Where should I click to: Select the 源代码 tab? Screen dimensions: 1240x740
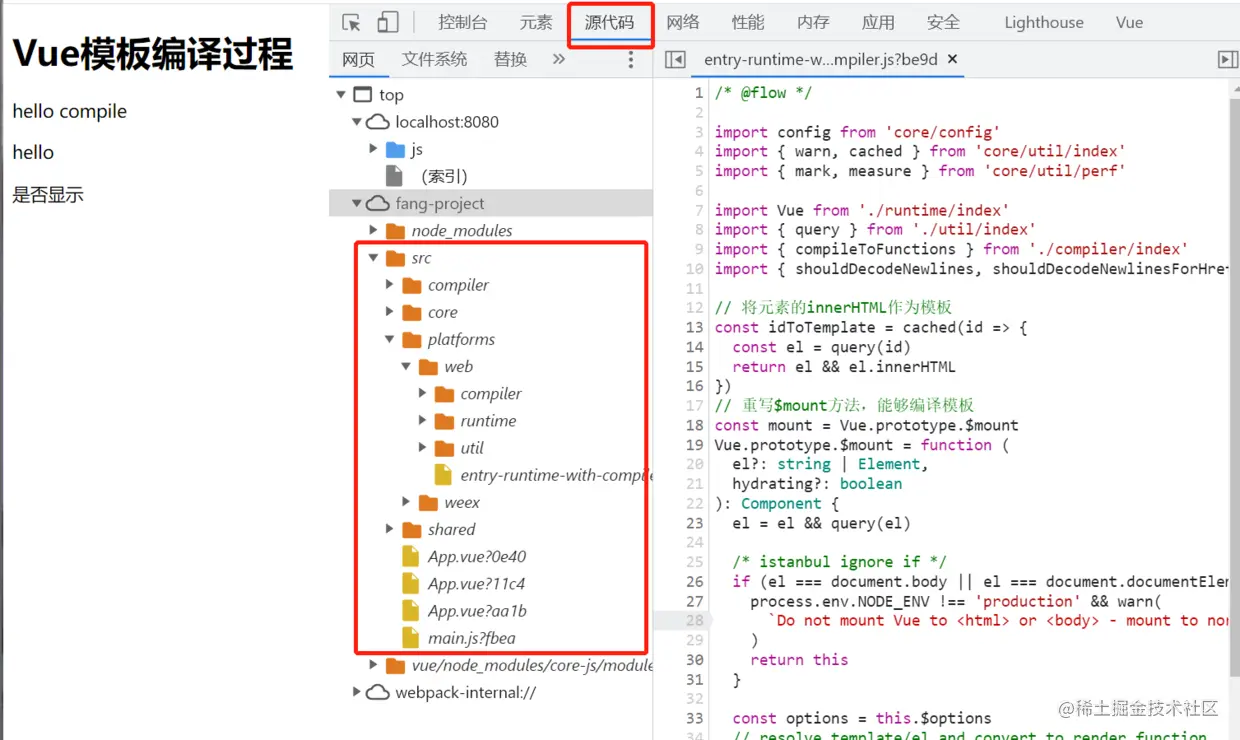[x=610, y=22]
